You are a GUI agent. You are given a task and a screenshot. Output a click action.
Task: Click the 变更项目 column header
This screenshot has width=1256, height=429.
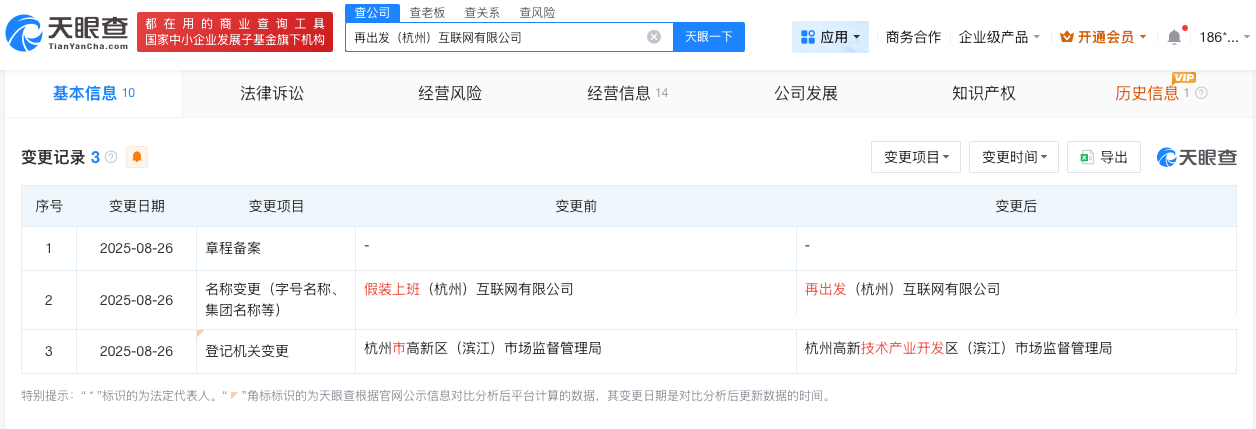click(276, 206)
